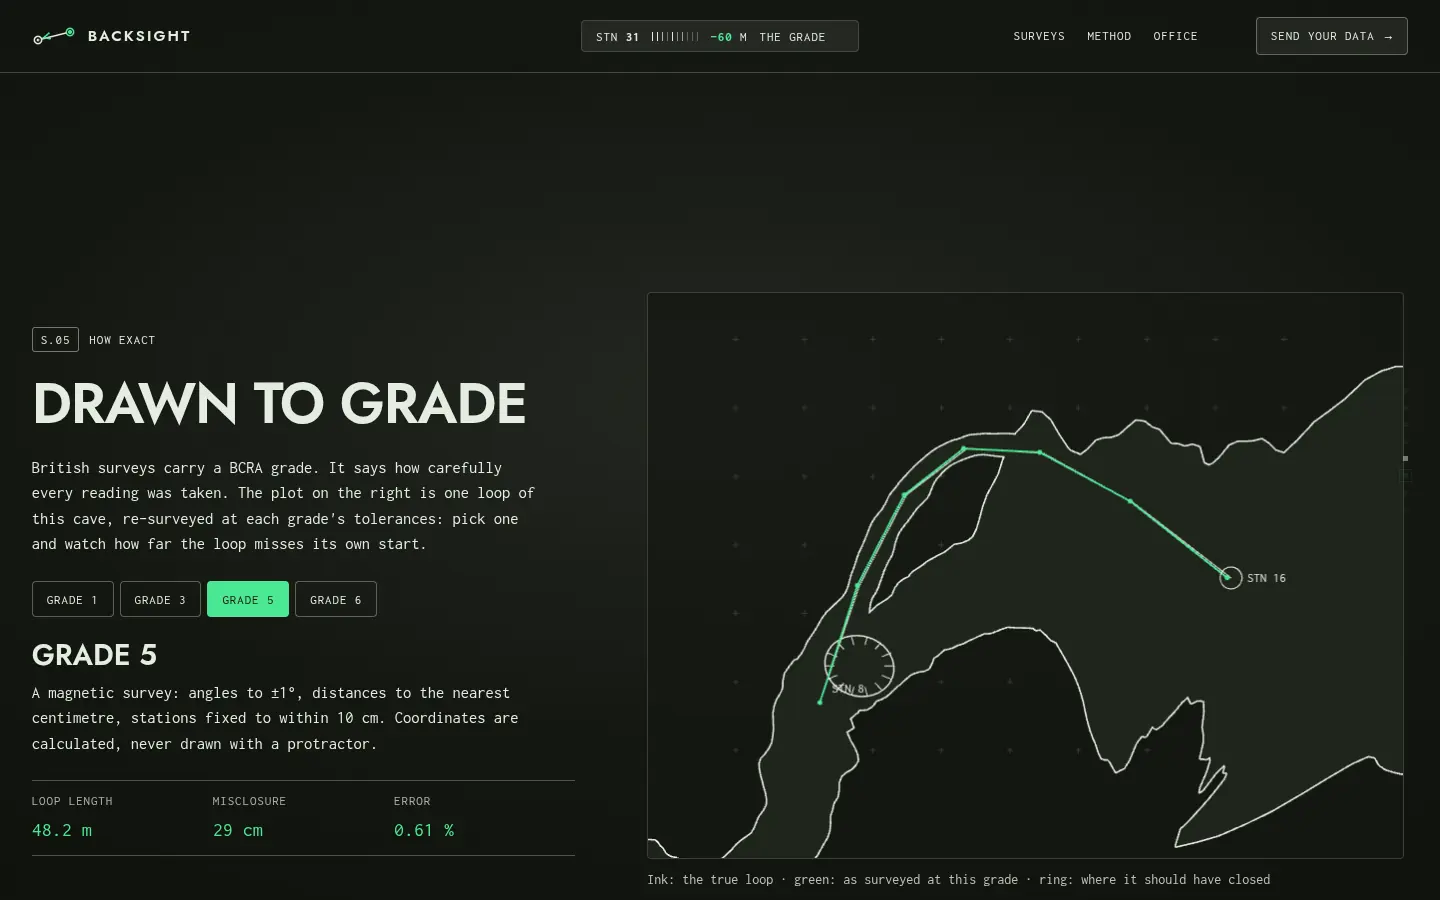Click the S.05 section badge
The width and height of the screenshot is (1440, 900).
55,340
